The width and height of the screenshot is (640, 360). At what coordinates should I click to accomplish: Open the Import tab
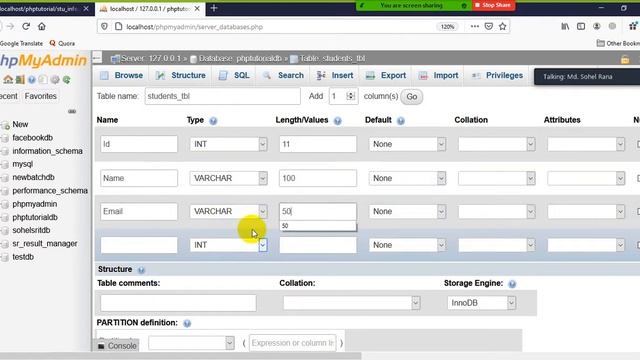[439, 76]
